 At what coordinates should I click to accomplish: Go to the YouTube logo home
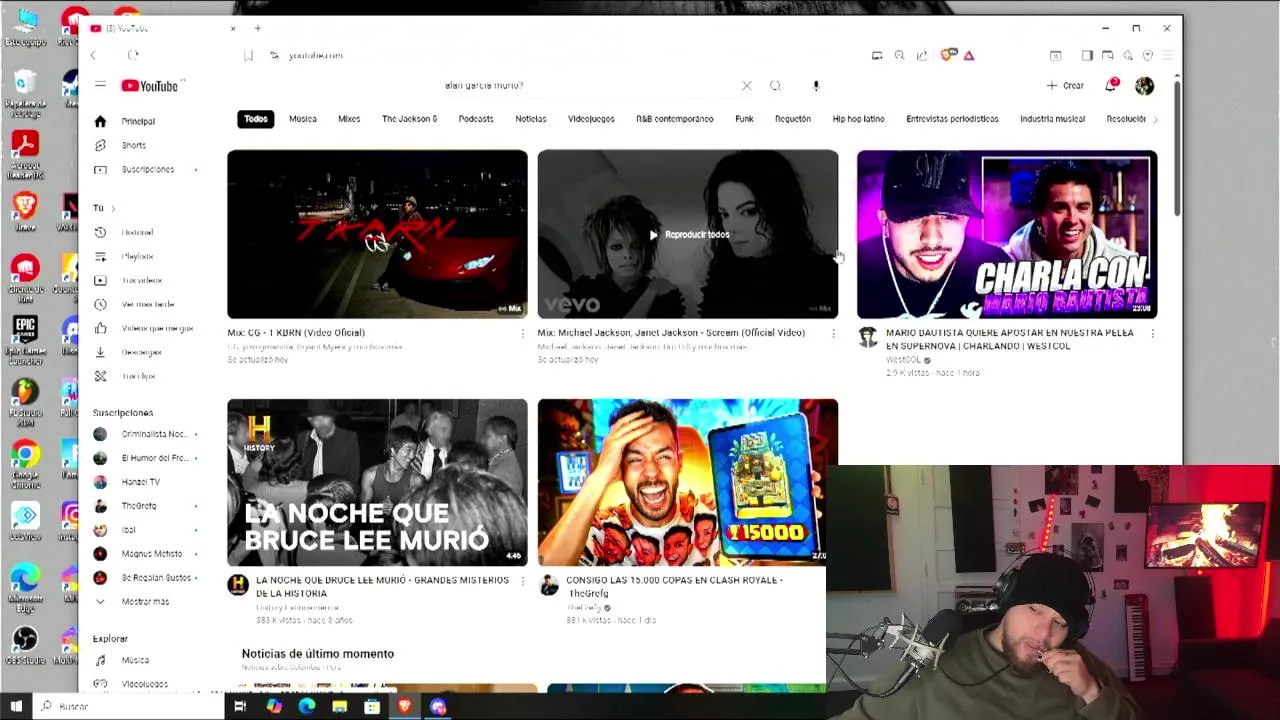(150, 86)
